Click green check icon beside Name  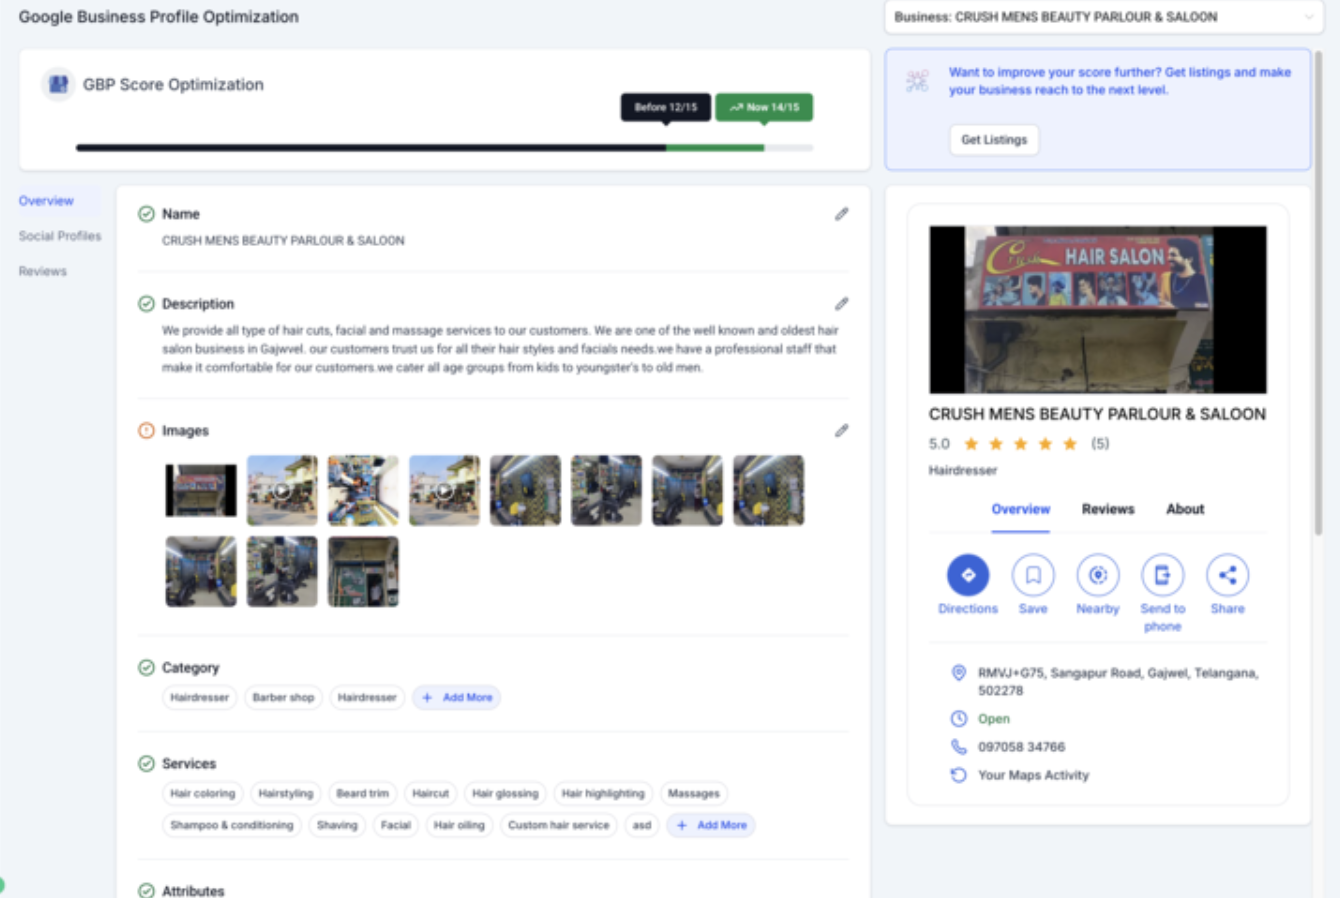(146, 214)
